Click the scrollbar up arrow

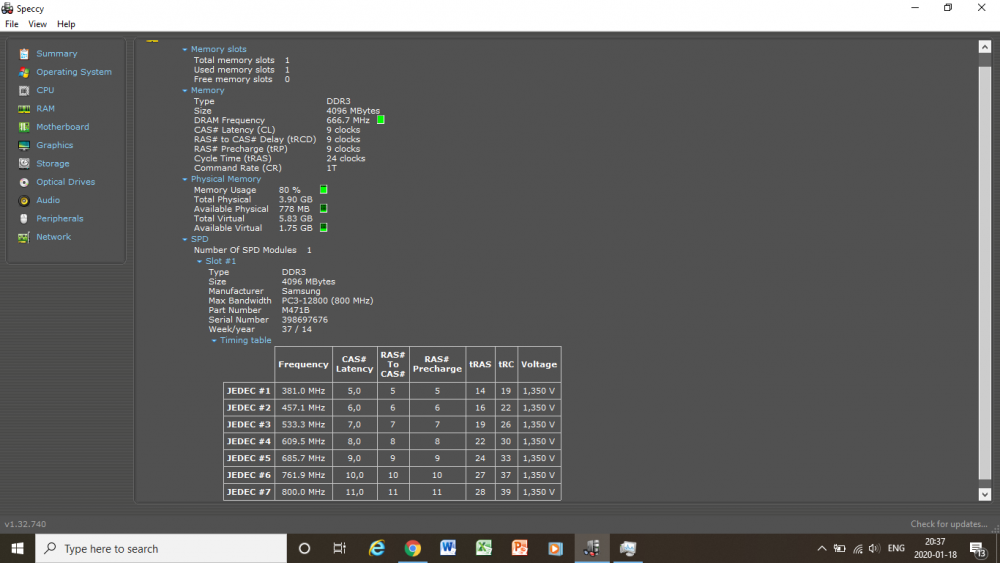[x=985, y=47]
